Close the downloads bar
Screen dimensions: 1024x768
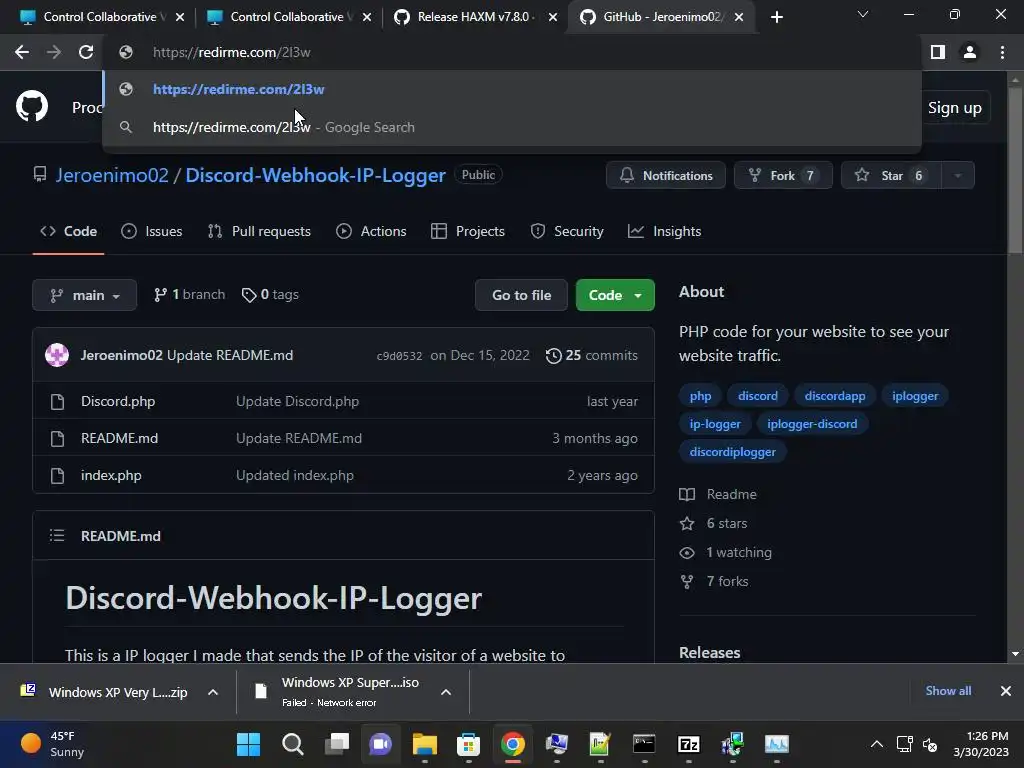click(1006, 691)
